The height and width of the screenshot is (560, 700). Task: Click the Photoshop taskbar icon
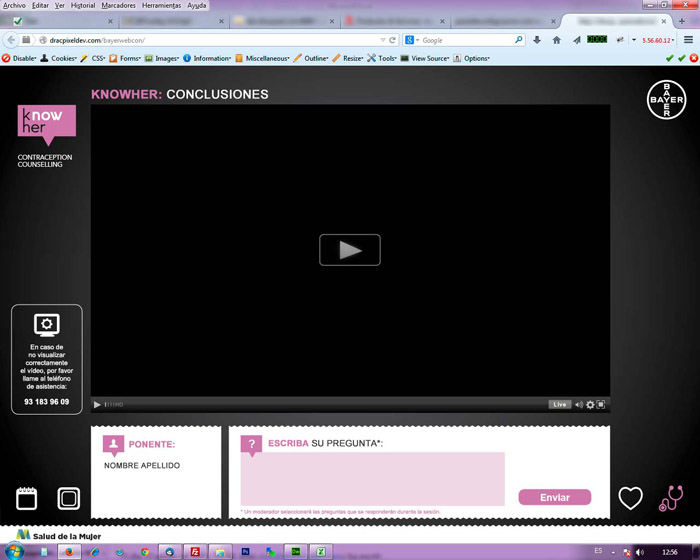pyautogui.click(x=245, y=552)
